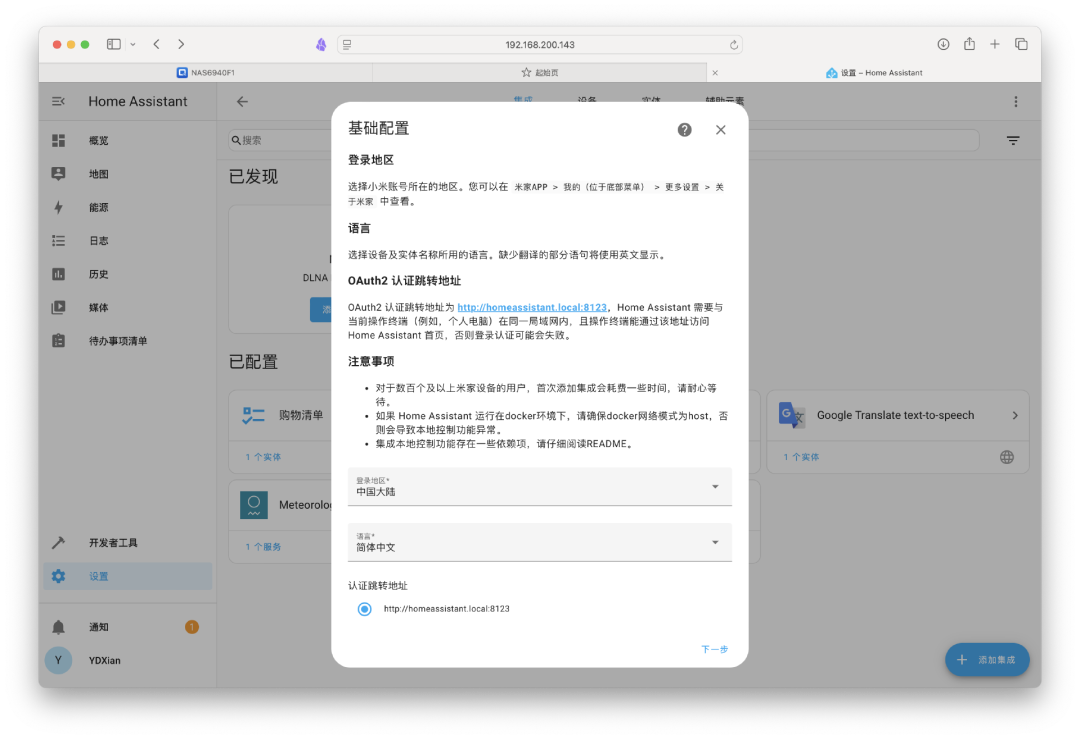Open 开发者工具 developer tools
This screenshot has width=1080, height=739.
pyautogui.click(x=112, y=543)
